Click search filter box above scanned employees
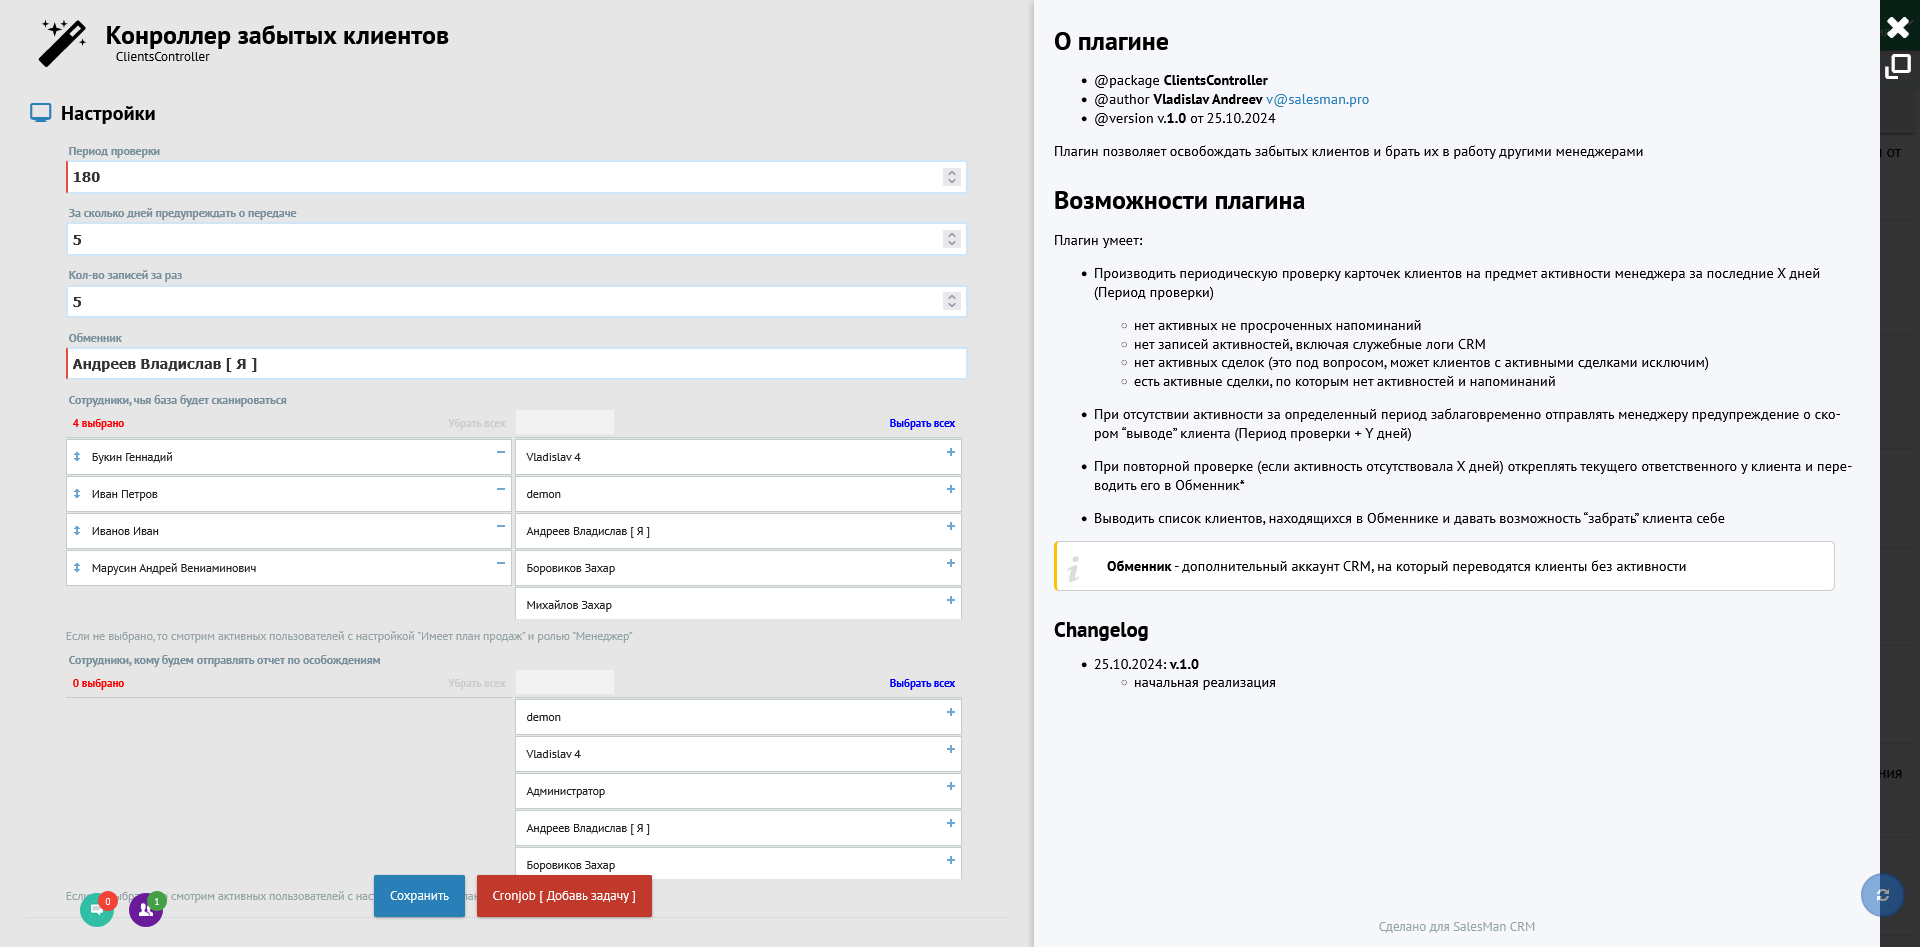 (565, 422)
